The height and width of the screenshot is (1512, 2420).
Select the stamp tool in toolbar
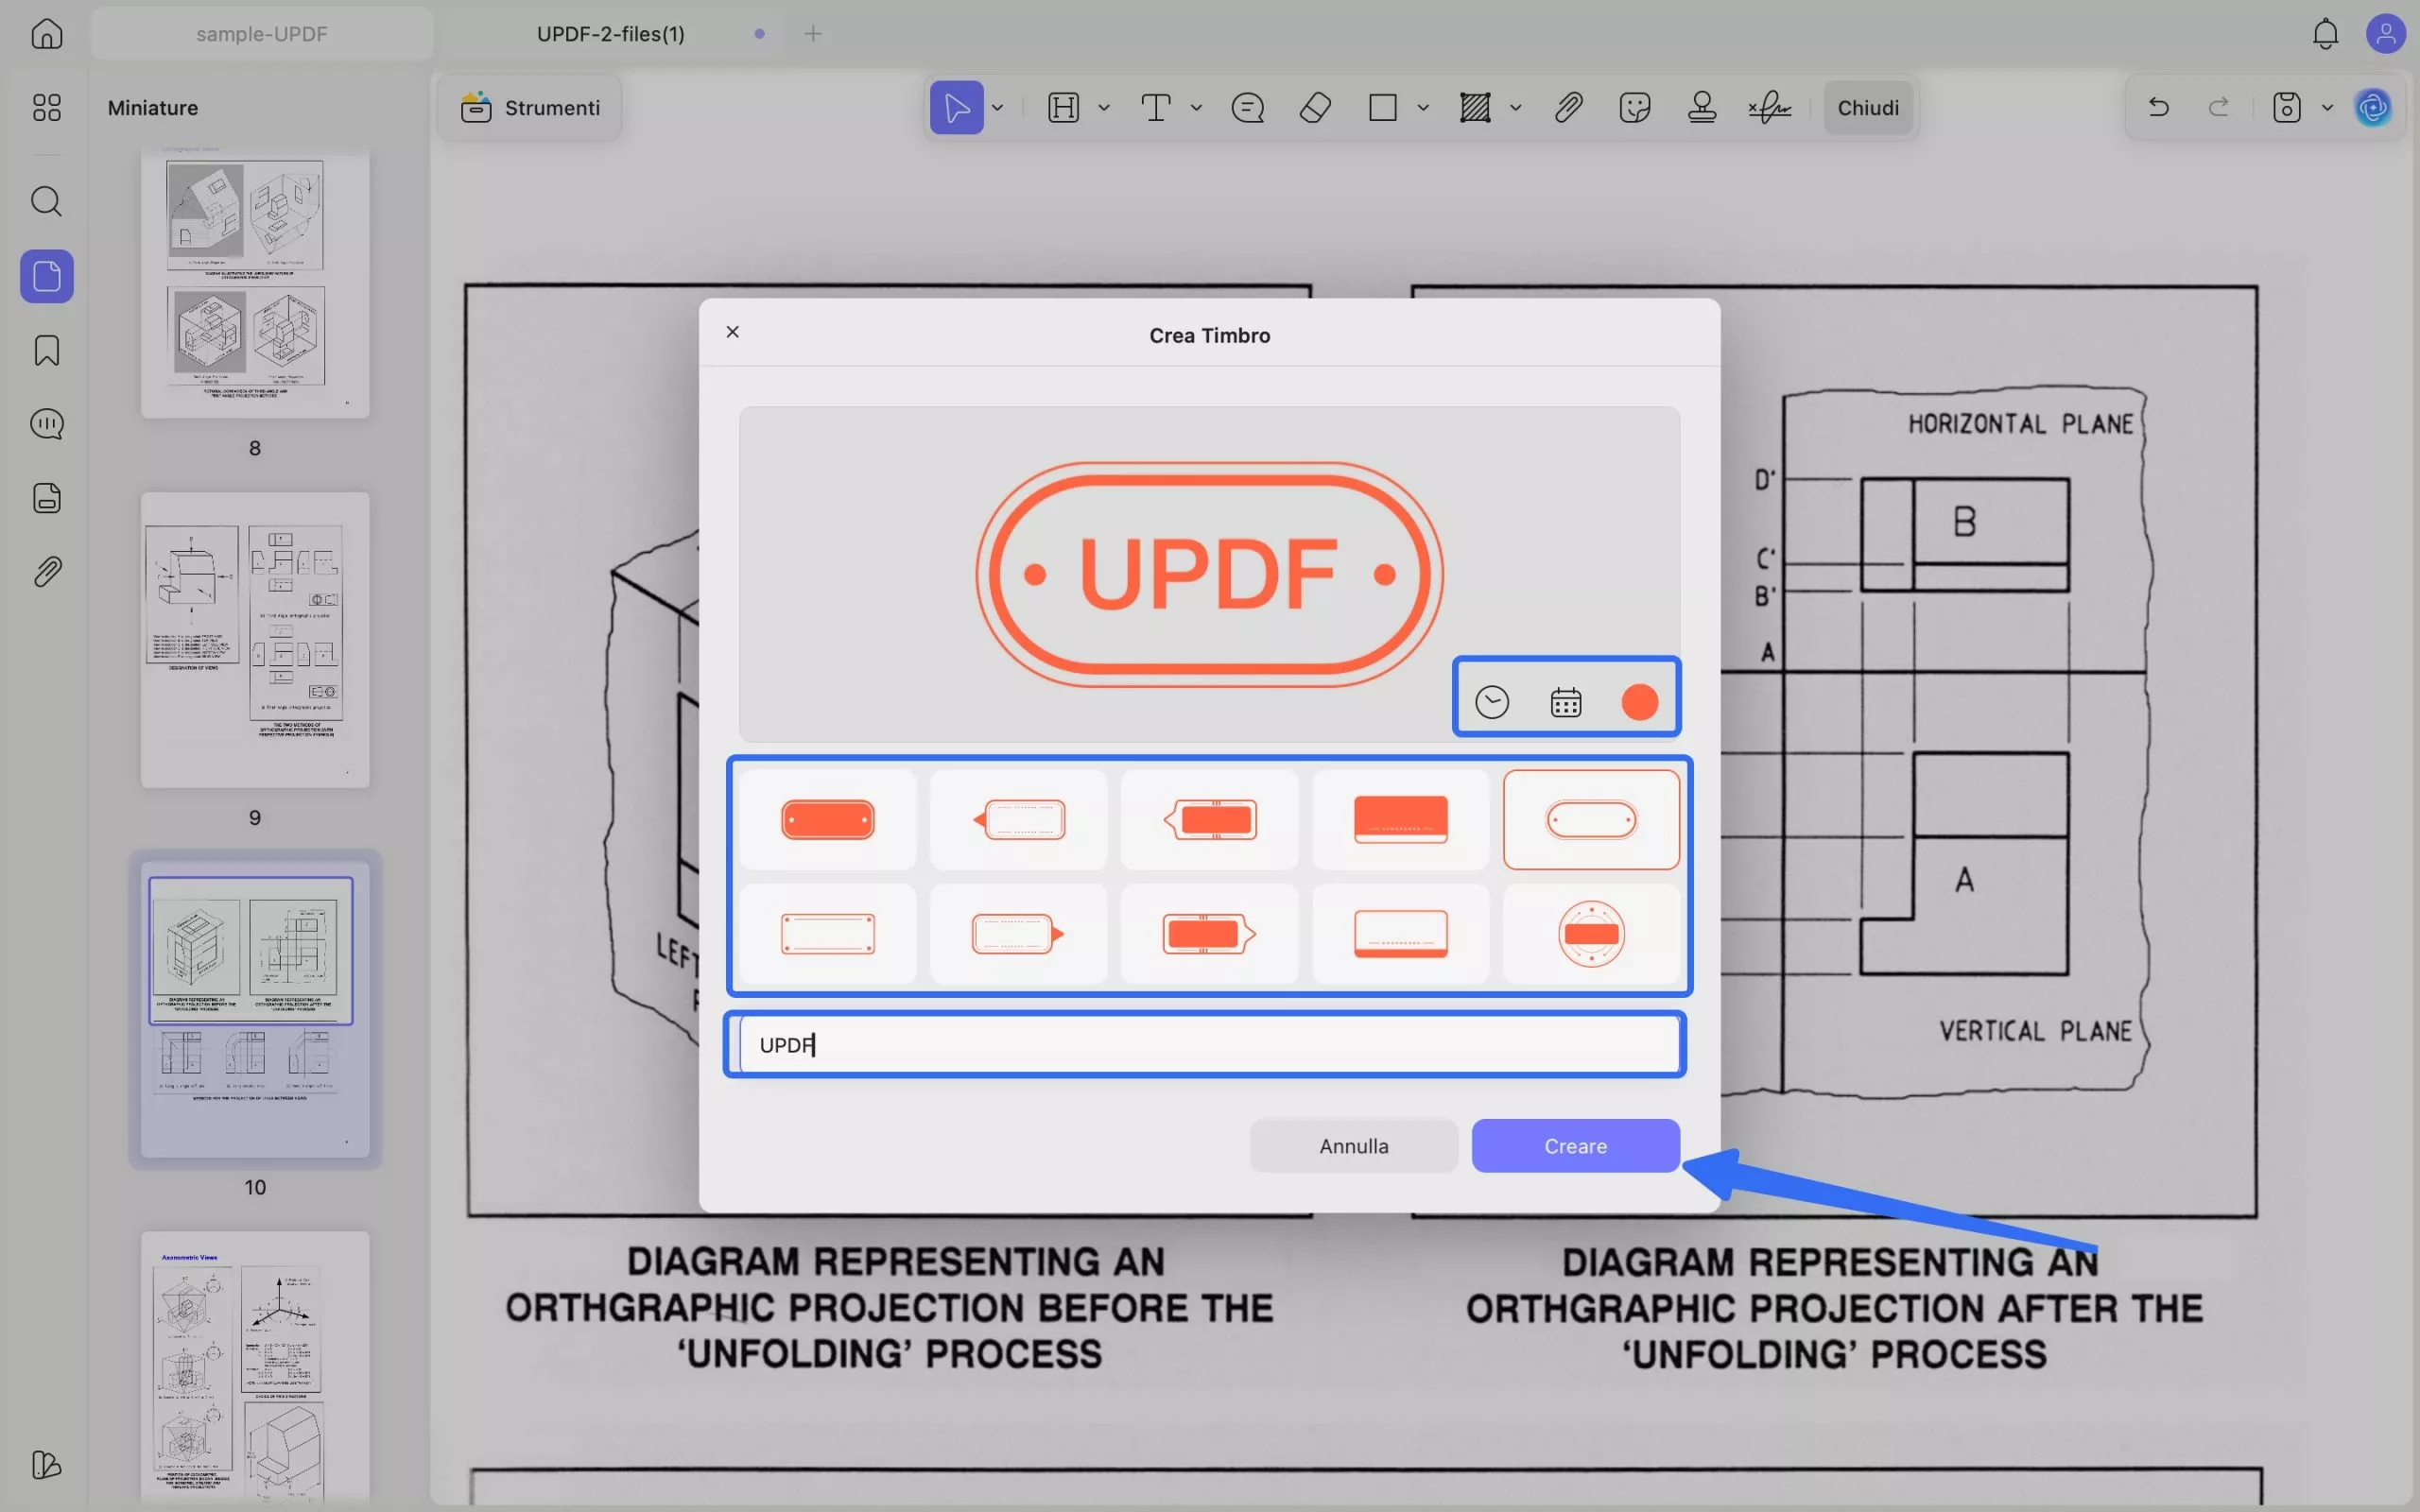click(1701, 107)
